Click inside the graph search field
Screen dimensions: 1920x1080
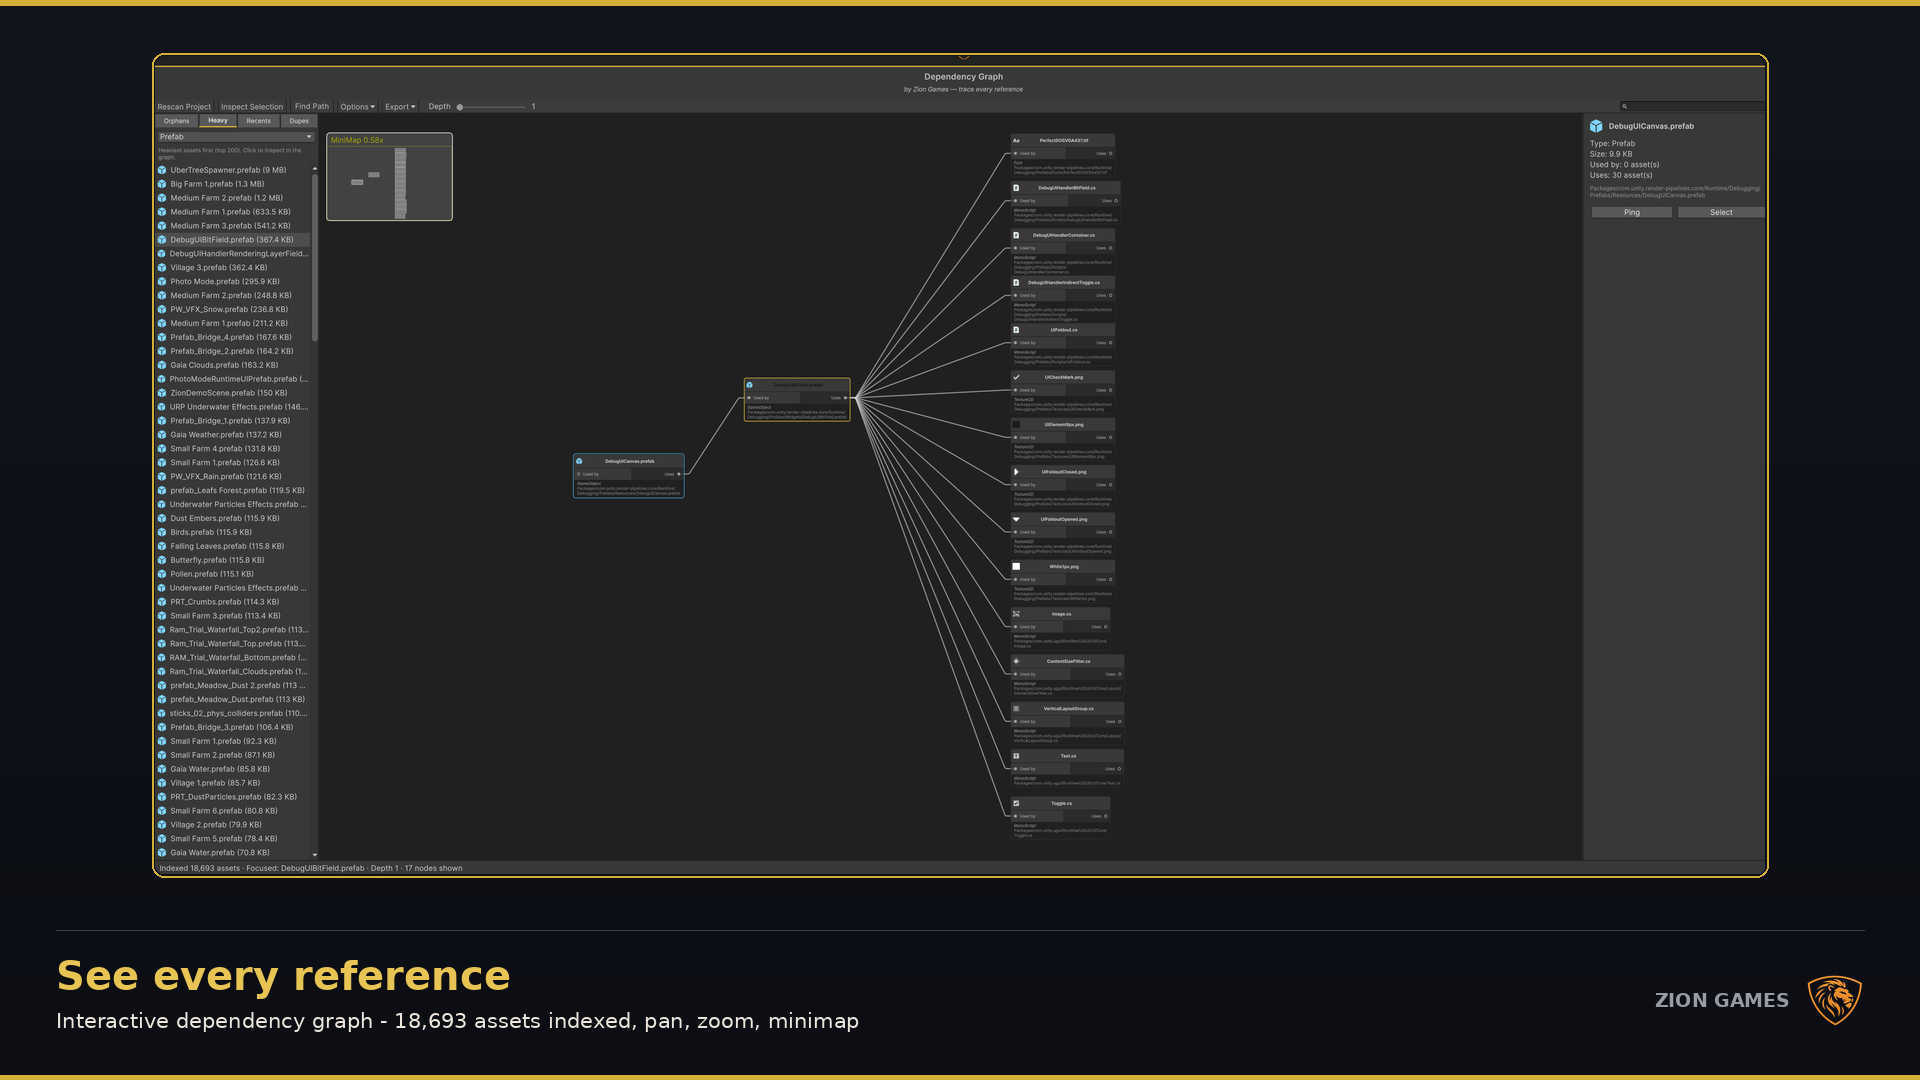(1692, 106)
